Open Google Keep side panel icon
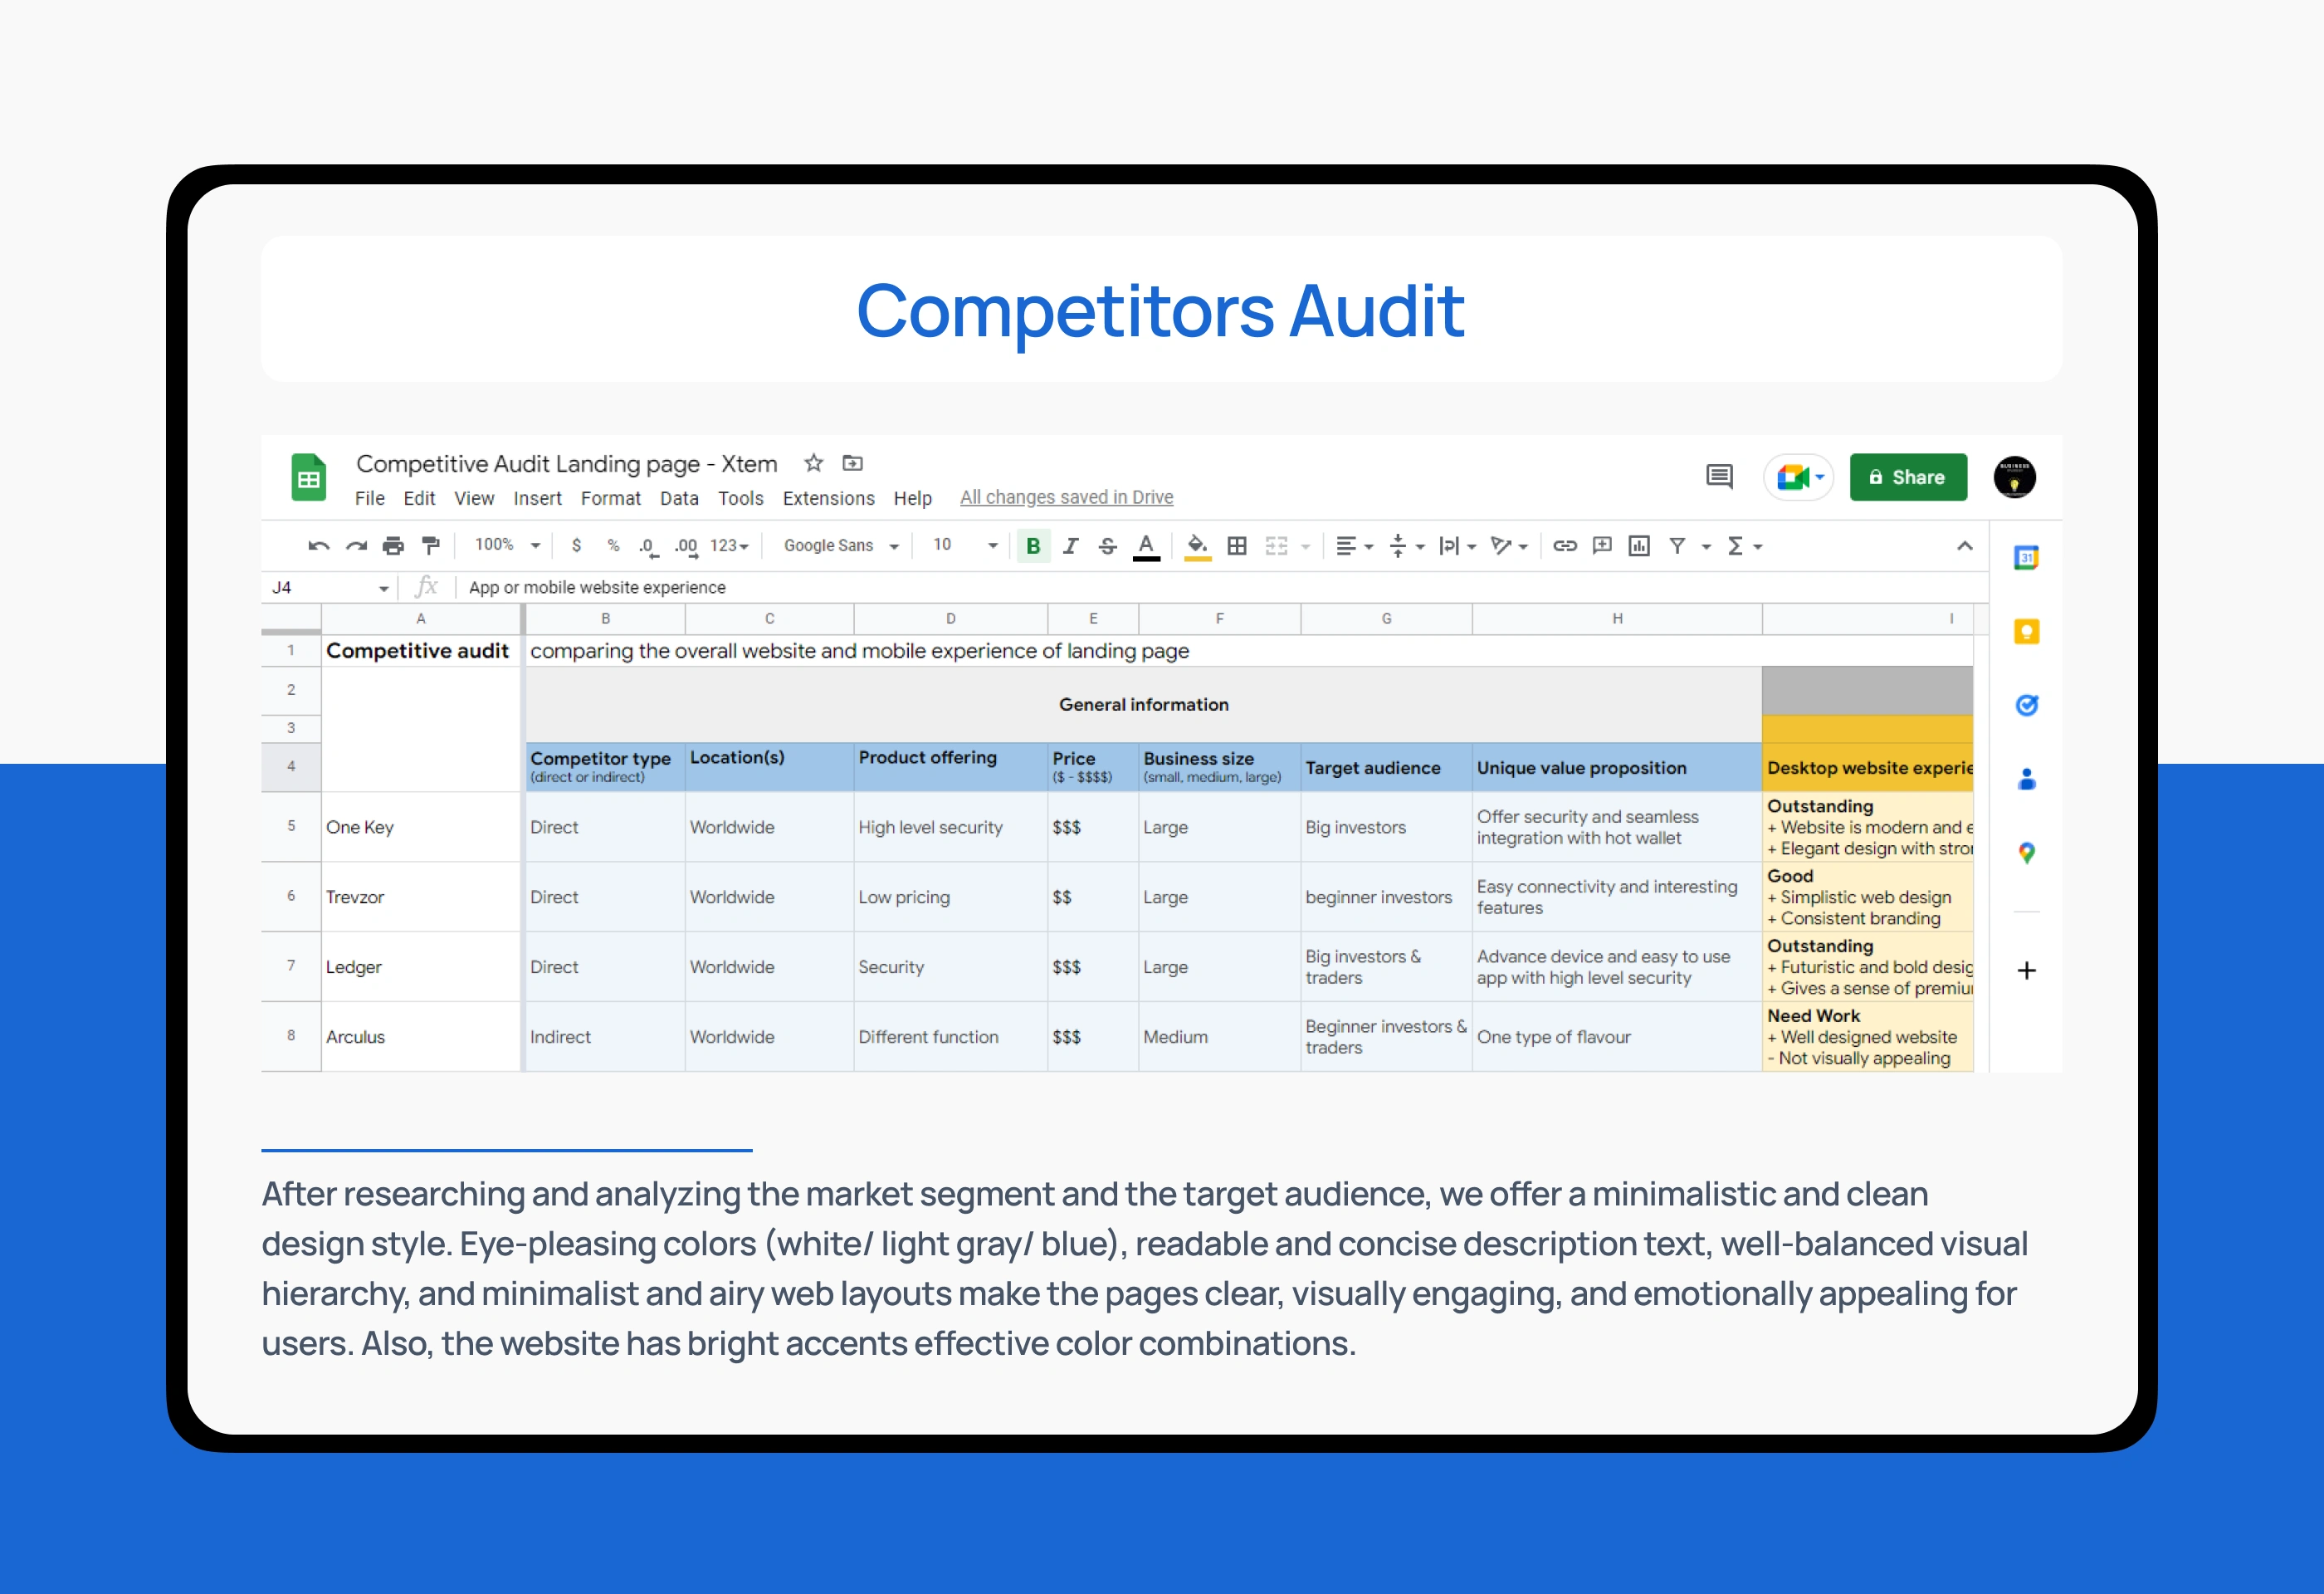2324x1594 pixels. click(2026, 632)
